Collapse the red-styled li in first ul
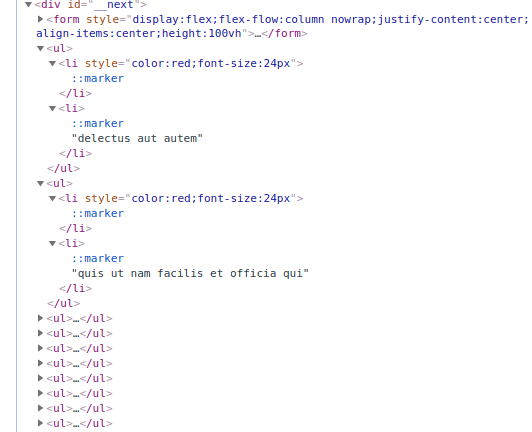532x432 pixels. (x=52, y=63)
